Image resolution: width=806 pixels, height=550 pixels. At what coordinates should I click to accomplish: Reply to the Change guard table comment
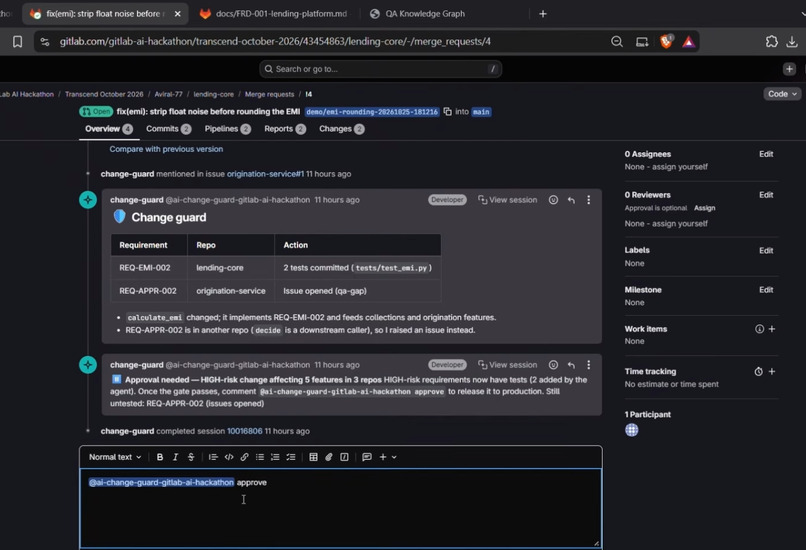(x=571, y=200)
